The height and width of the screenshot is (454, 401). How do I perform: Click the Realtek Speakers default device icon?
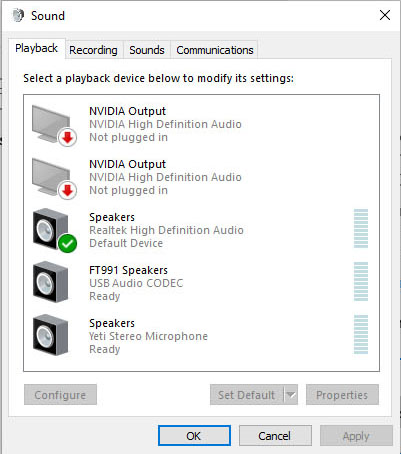(x=55, y=230)
